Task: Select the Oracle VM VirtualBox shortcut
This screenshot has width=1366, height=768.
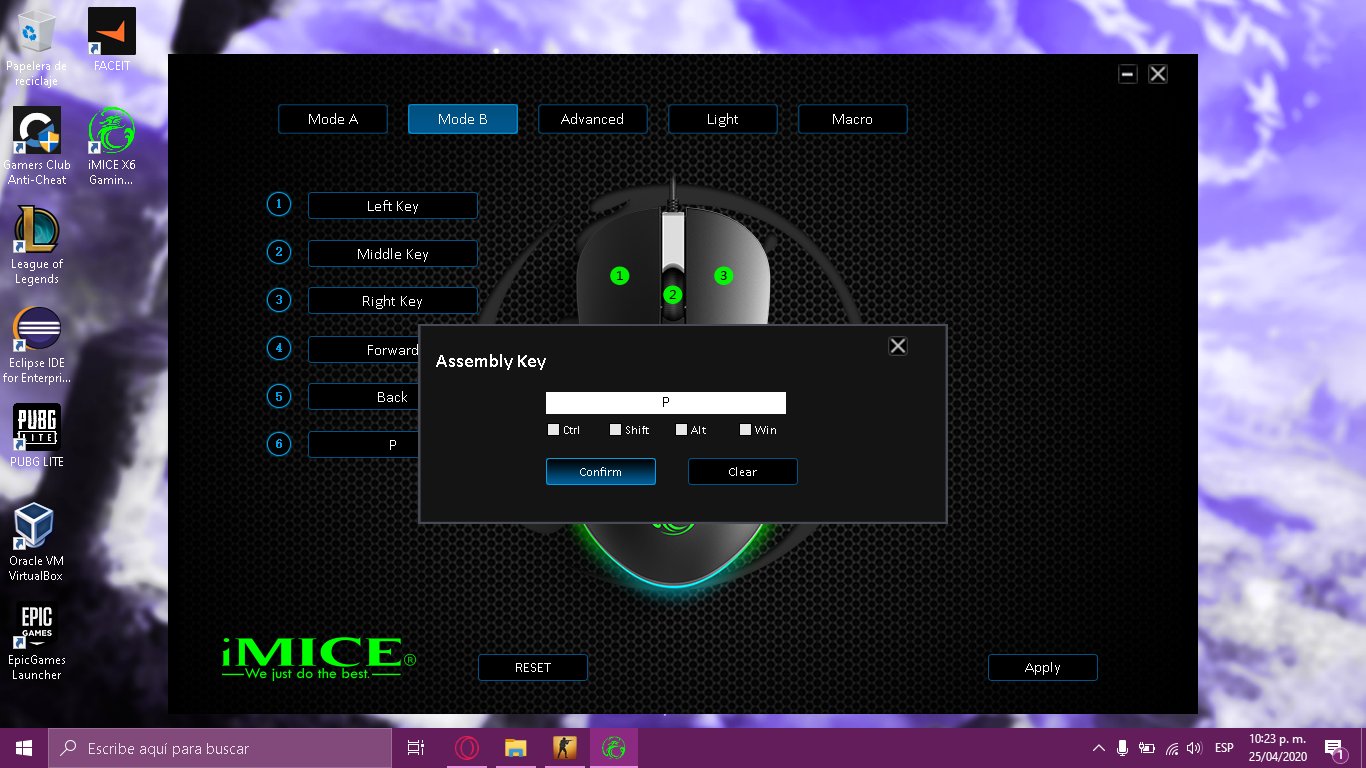Action: coord(37,543)
